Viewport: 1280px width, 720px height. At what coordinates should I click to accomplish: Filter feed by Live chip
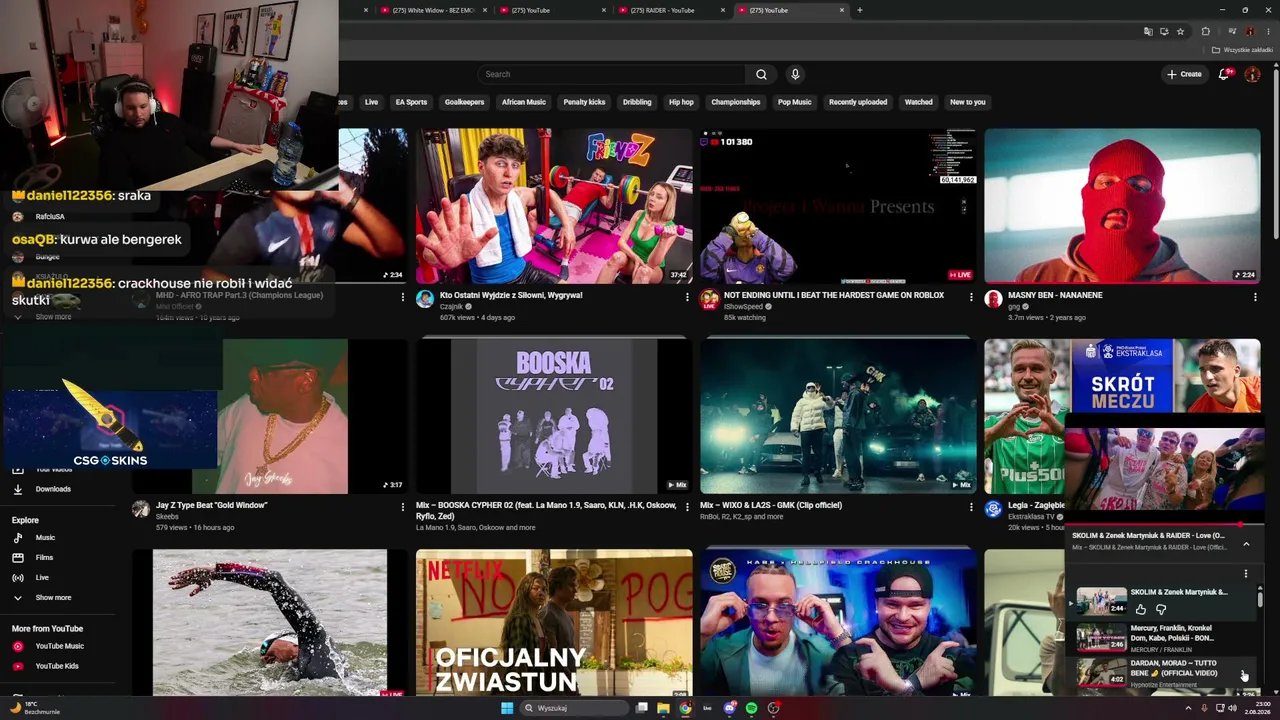pyautogui.click(x=372, y=102)
